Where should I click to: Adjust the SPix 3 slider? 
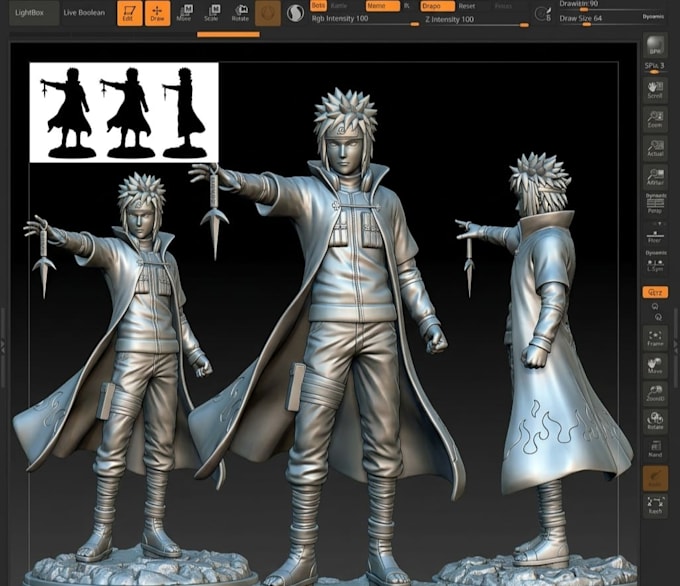click(x=654, y=68)
